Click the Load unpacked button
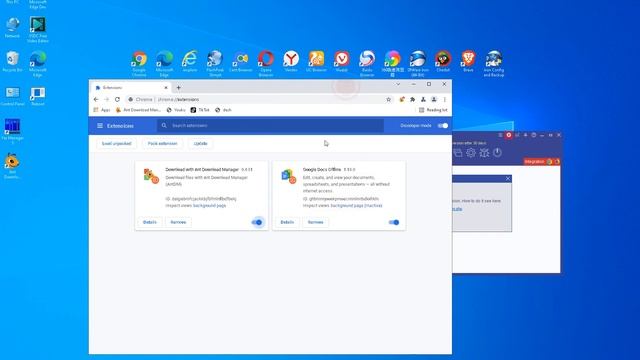Screen dimensions: 640x360 [x=116, y=144]
